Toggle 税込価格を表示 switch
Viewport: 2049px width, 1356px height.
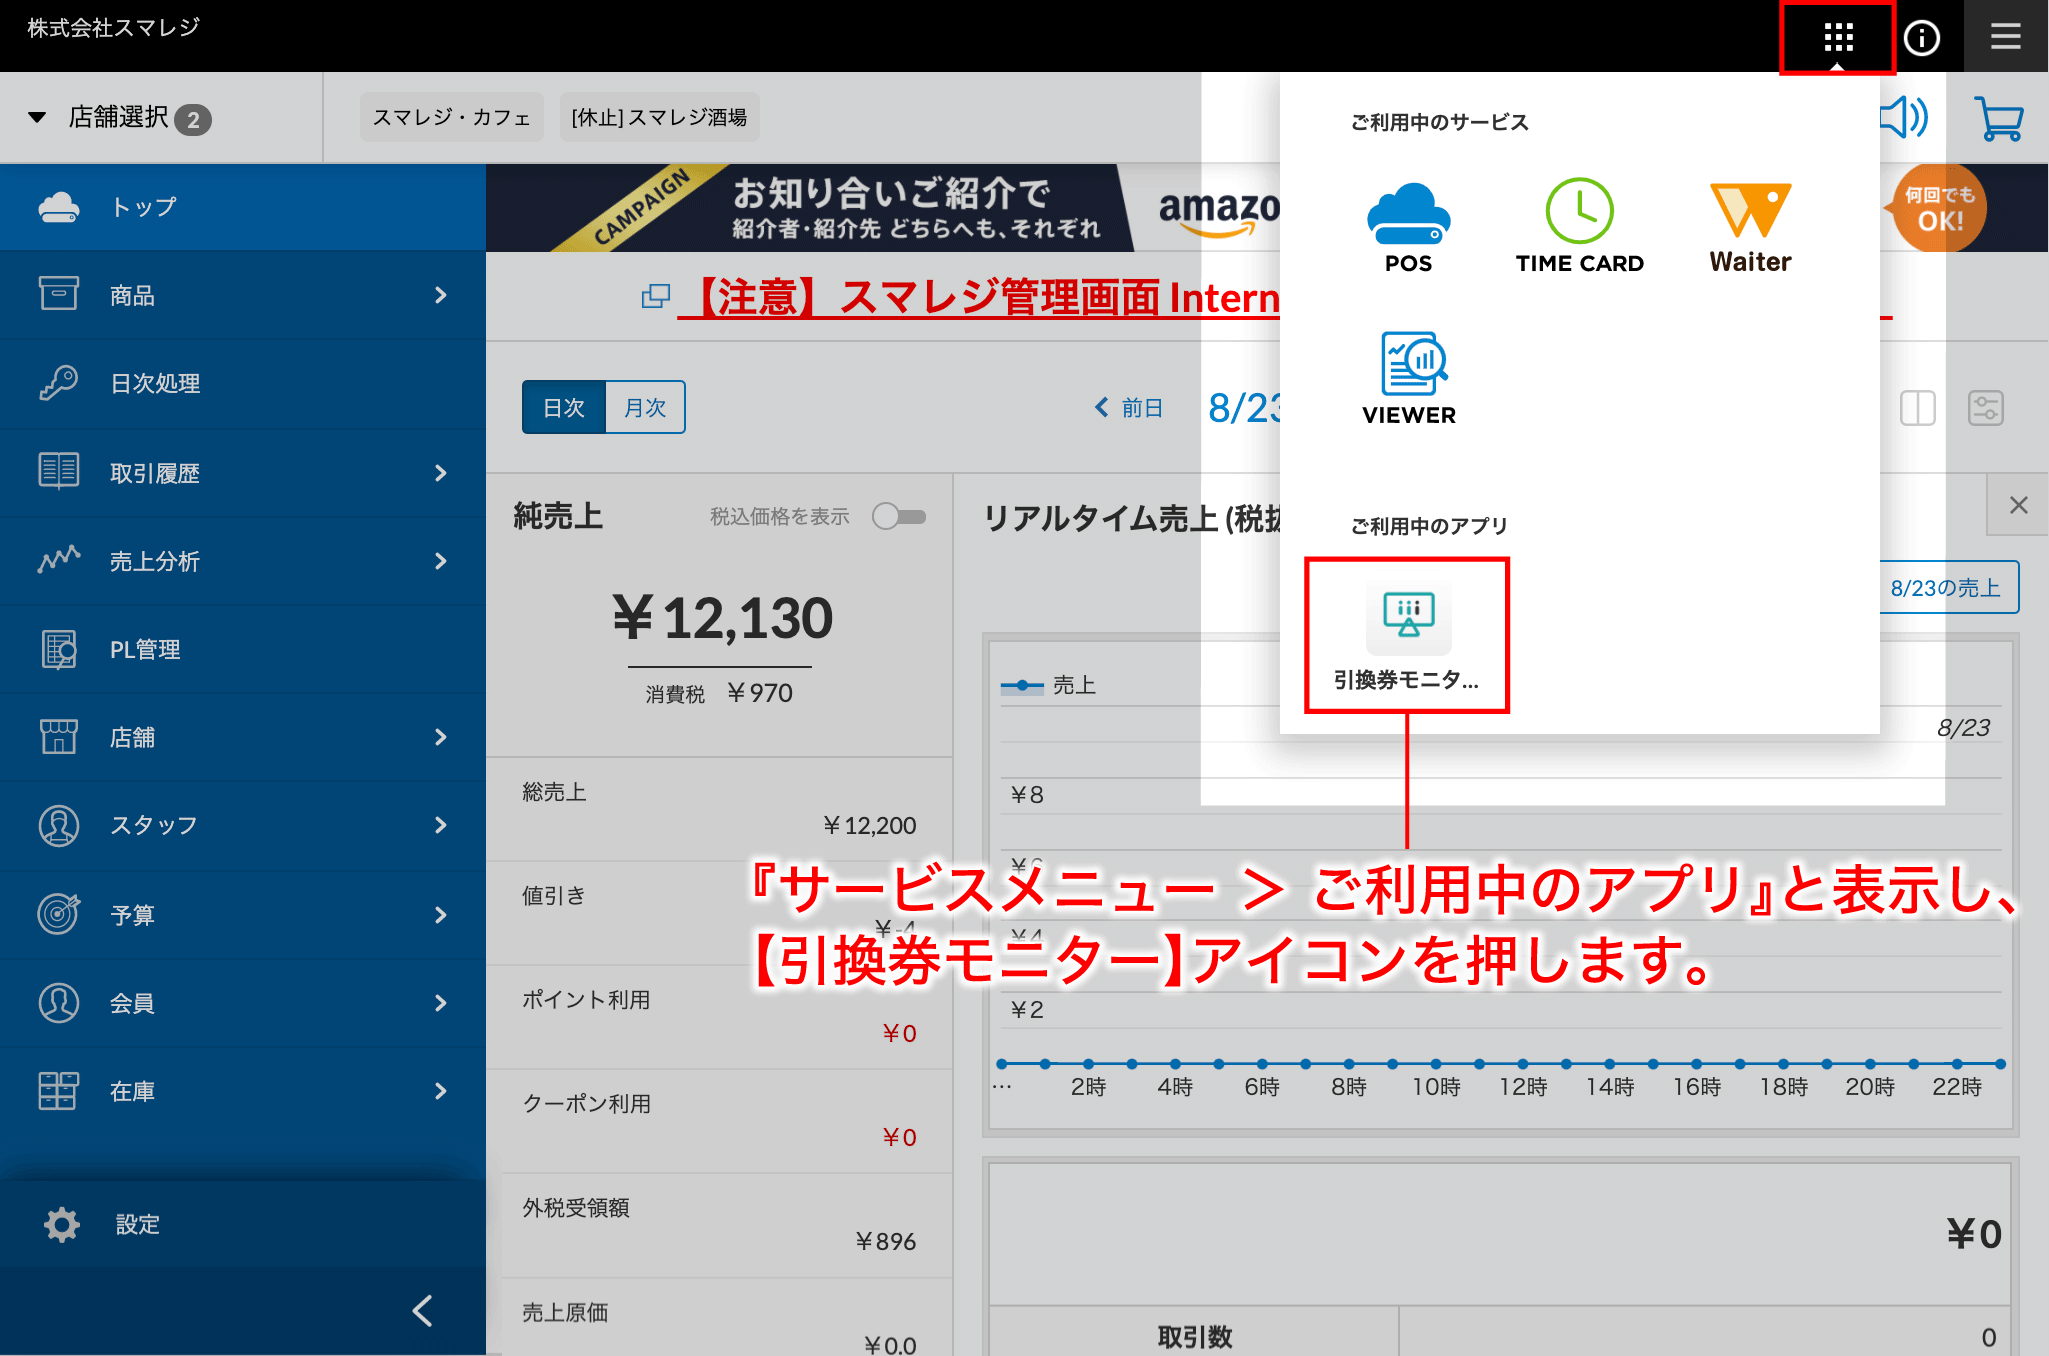pyautogui.click(x=898, y=516)
